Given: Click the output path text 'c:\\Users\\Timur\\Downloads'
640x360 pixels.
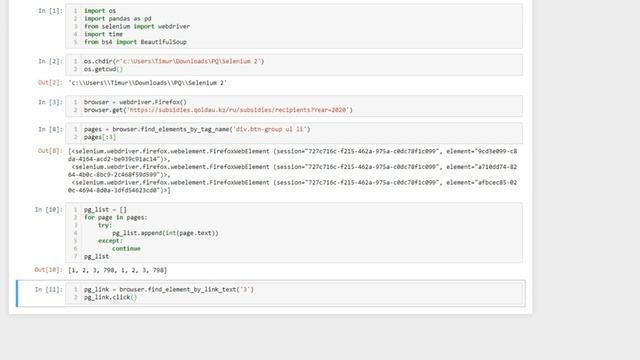Looking at the screenshot, I should pos(147,83).
